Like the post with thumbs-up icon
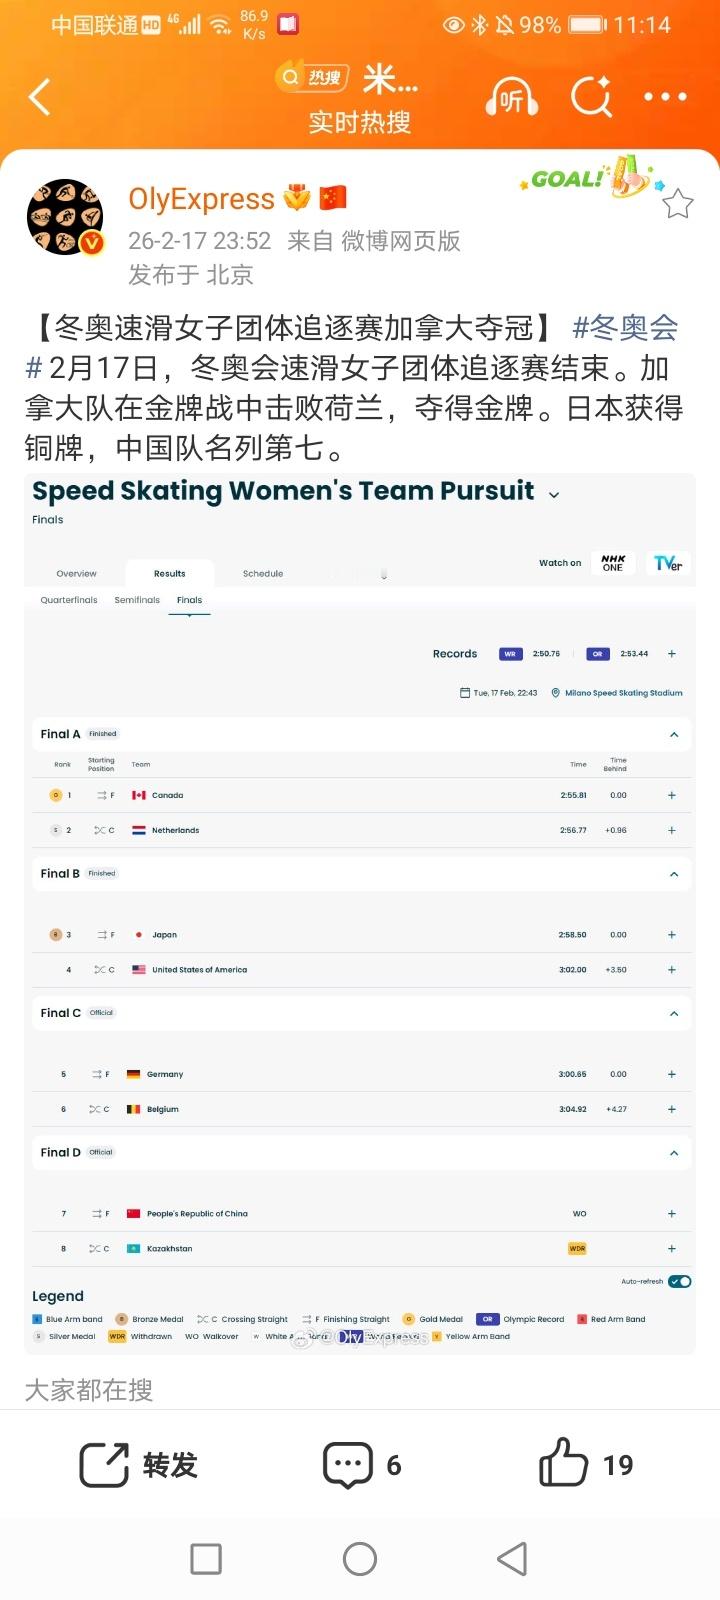Image resolution: width=720 pixels, height=1600 pixels. click(563, 1465)
